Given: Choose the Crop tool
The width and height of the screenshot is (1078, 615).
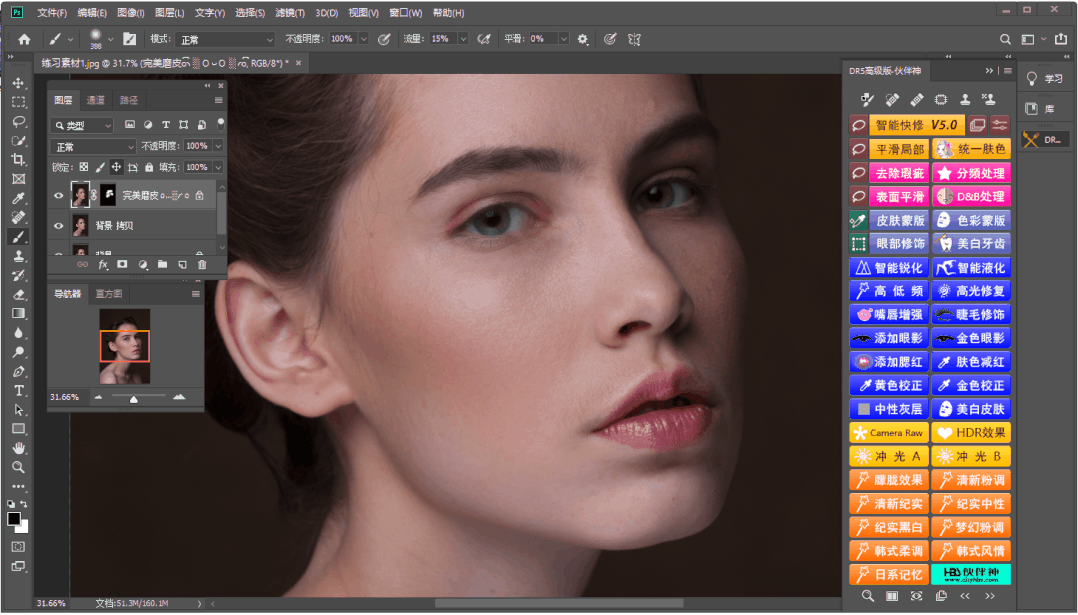Looking at the screenshot, I should tap(18, 159).
